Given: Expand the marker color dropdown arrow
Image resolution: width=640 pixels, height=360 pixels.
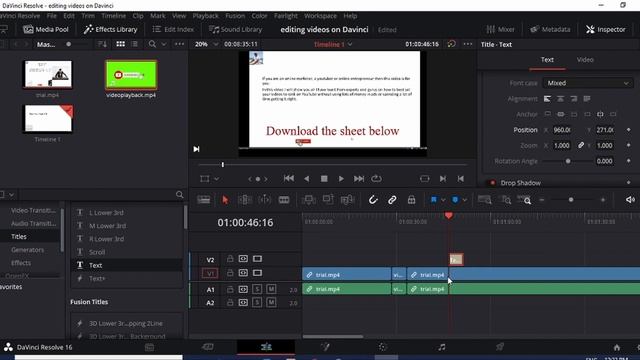Looking at the screenshot, I should pyautogui.click(x=464, y=200).
